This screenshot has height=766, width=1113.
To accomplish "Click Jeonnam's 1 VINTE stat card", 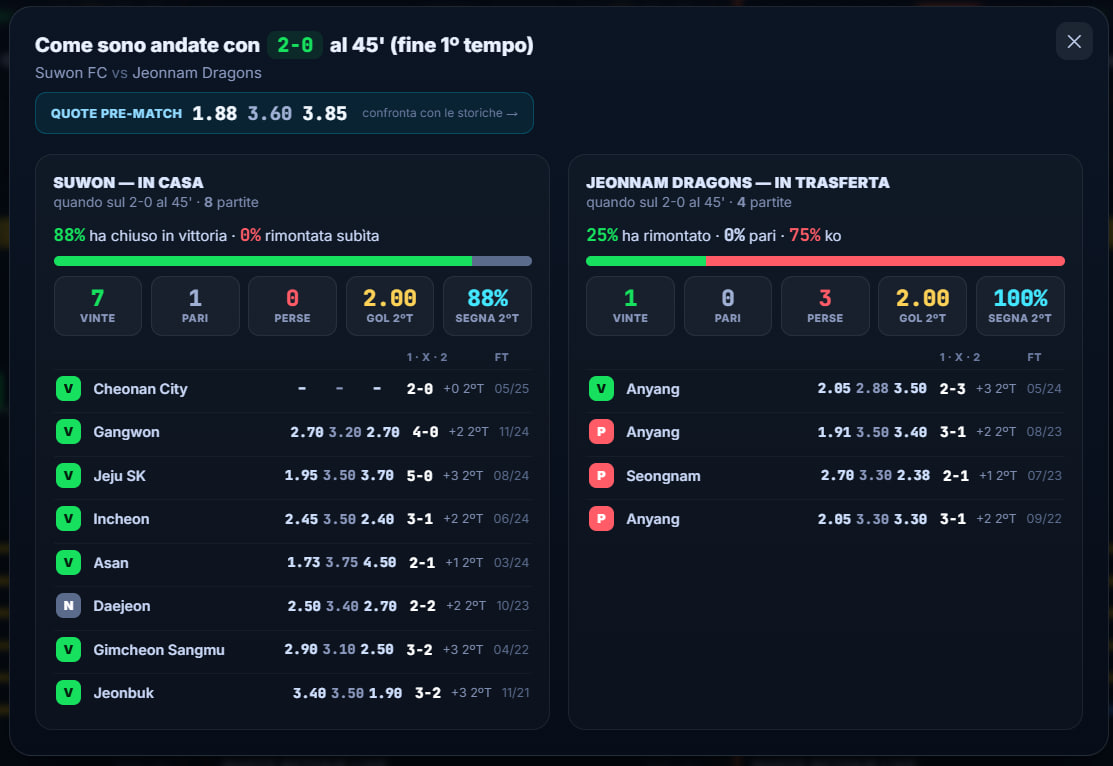I will [630, 306].
